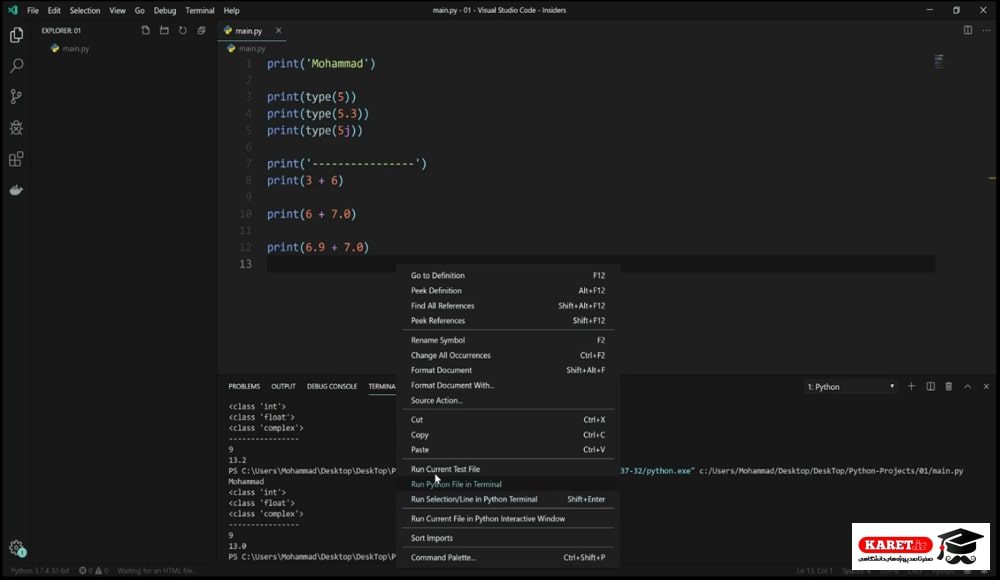The height and width of the screenshot is (580, 1000).
Task: Close the terminal panel
Action: [x=986, y=386]
